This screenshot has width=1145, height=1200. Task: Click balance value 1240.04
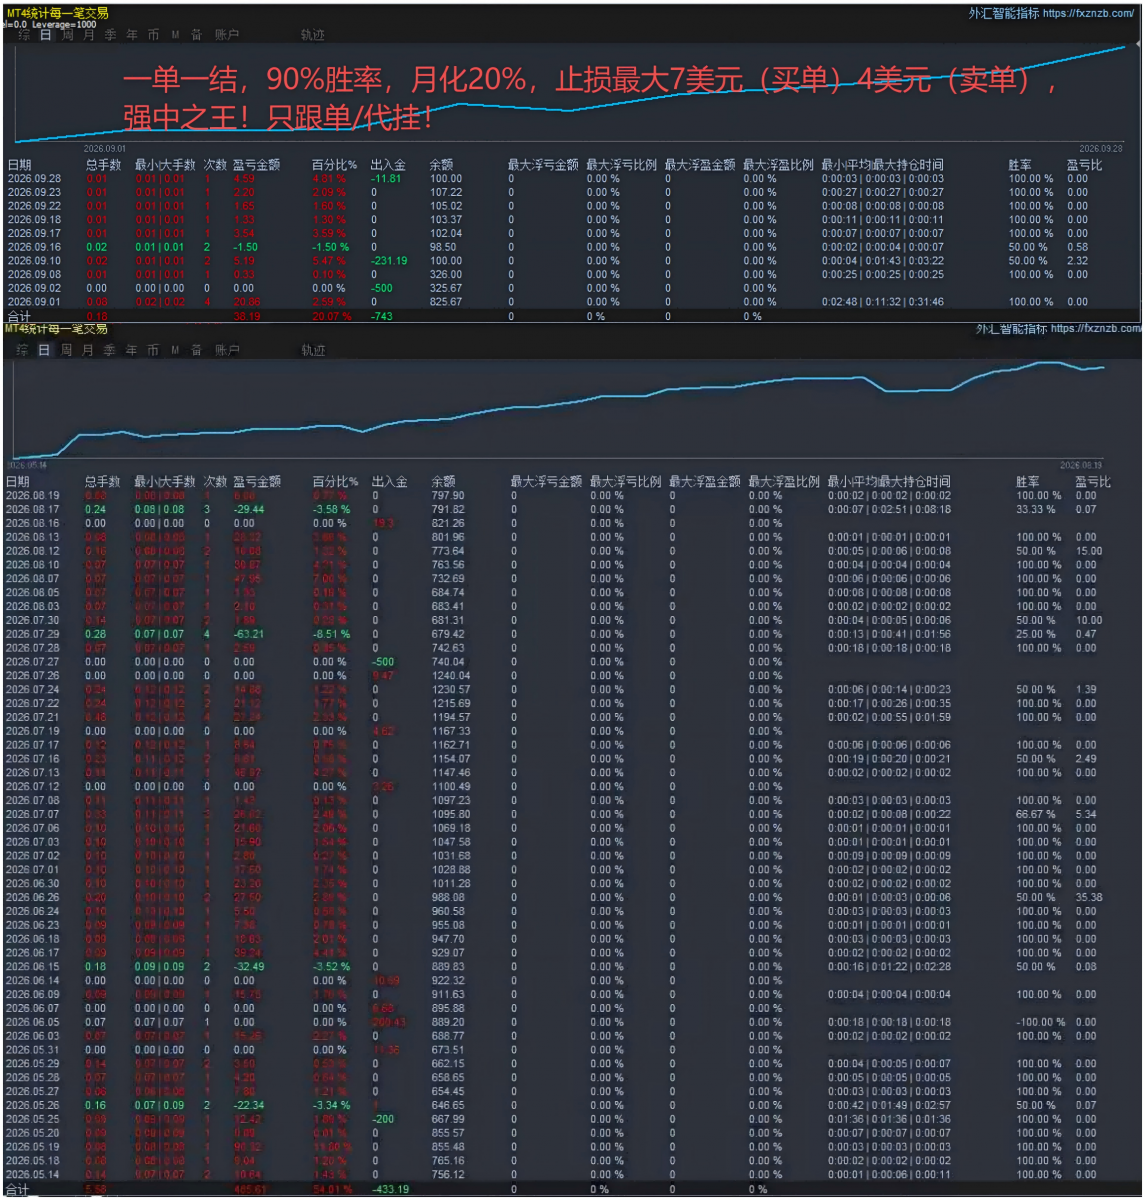point(451,676)
